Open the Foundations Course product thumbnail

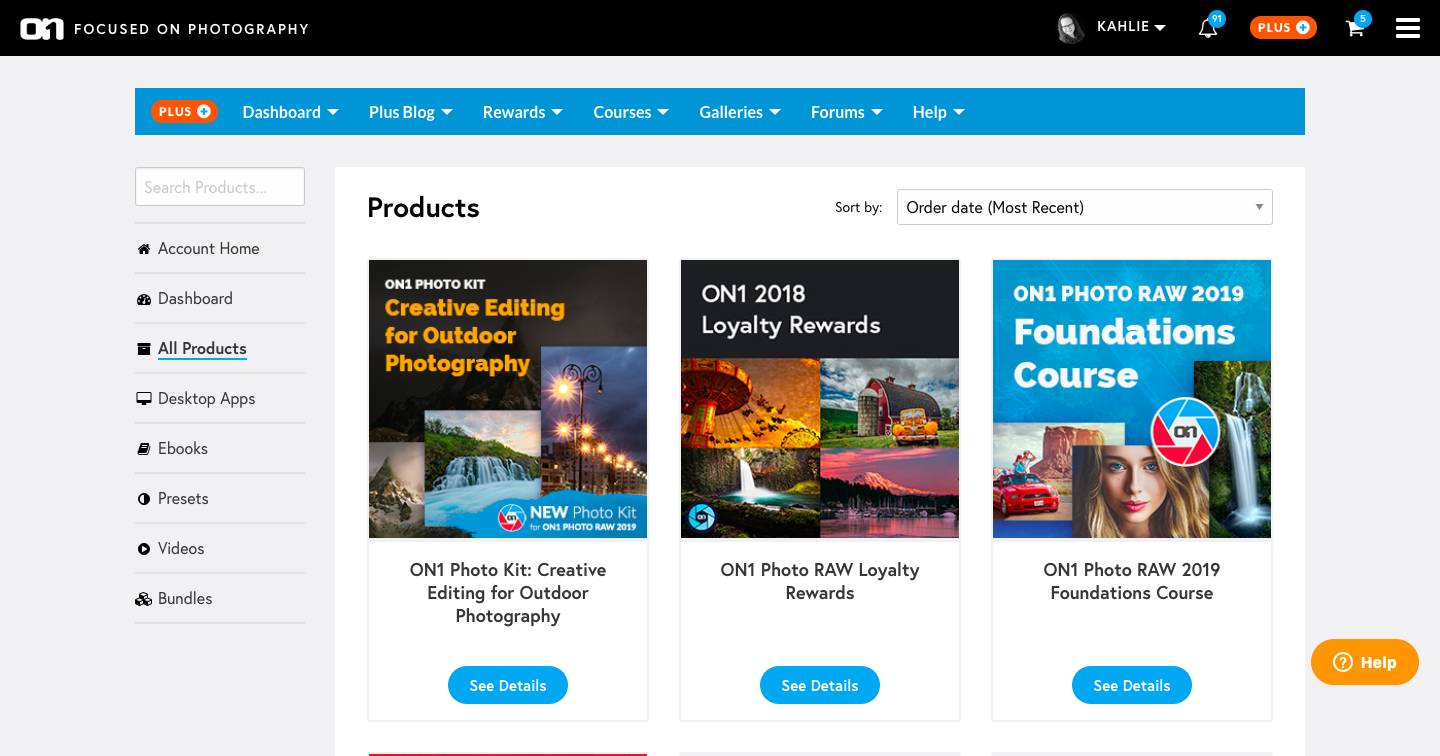(x=1132, y=399)
